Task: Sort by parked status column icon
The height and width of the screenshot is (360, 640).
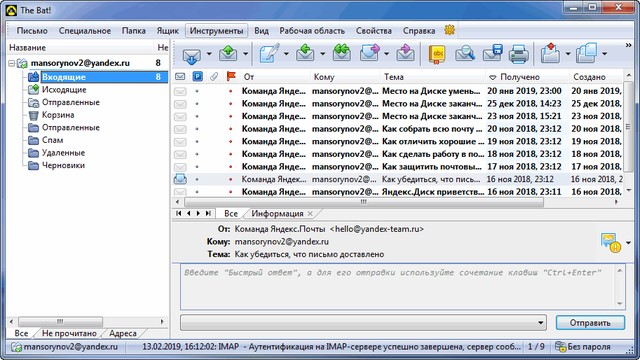Action: coord(198,76)
